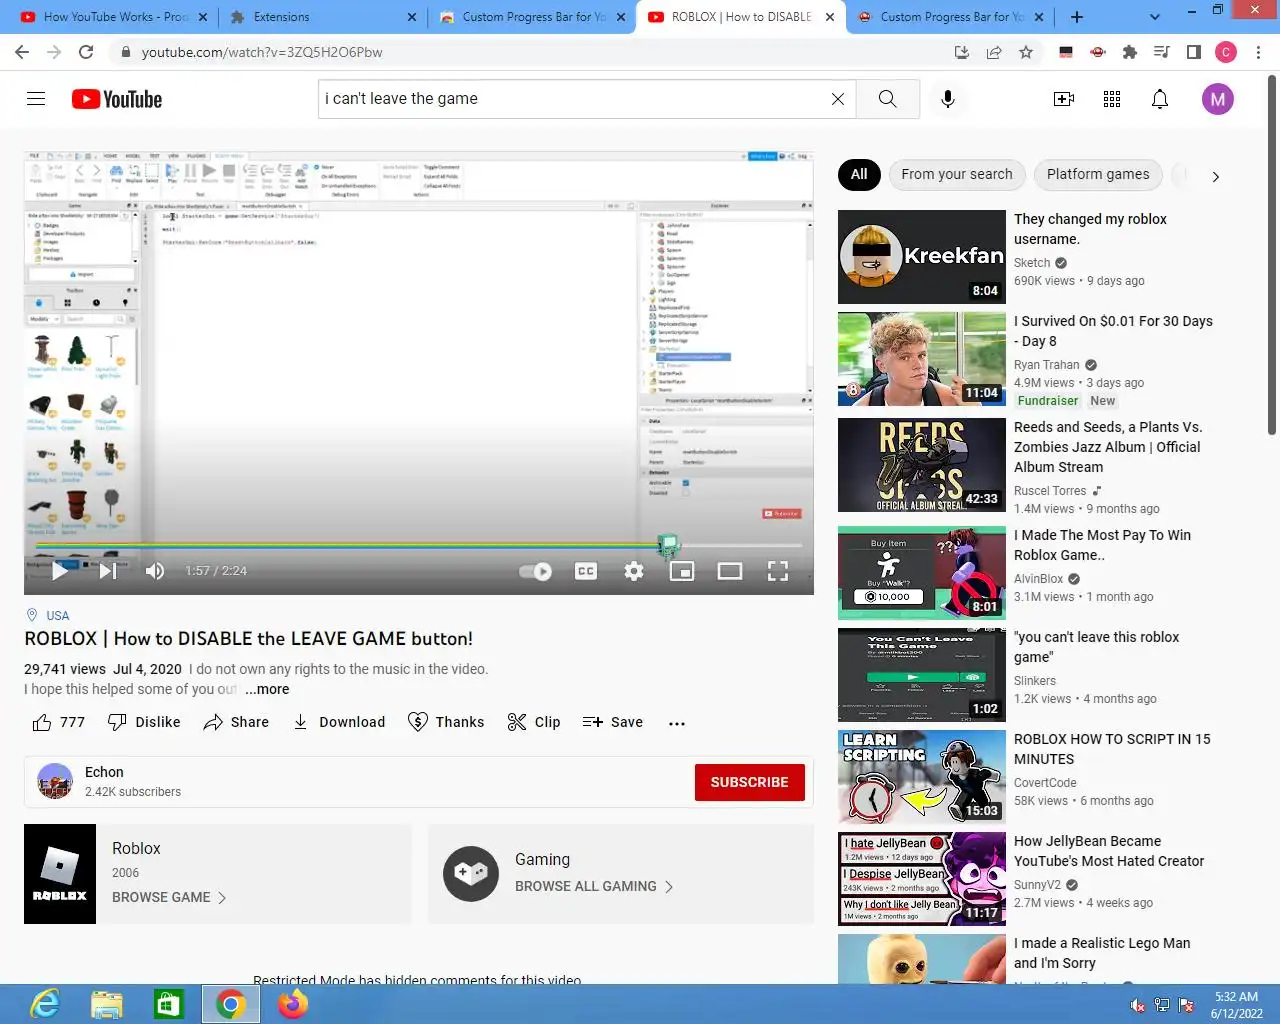Select the Platform games chip
This screenshot has width=1280, height=1024.
coord(1098,174)
